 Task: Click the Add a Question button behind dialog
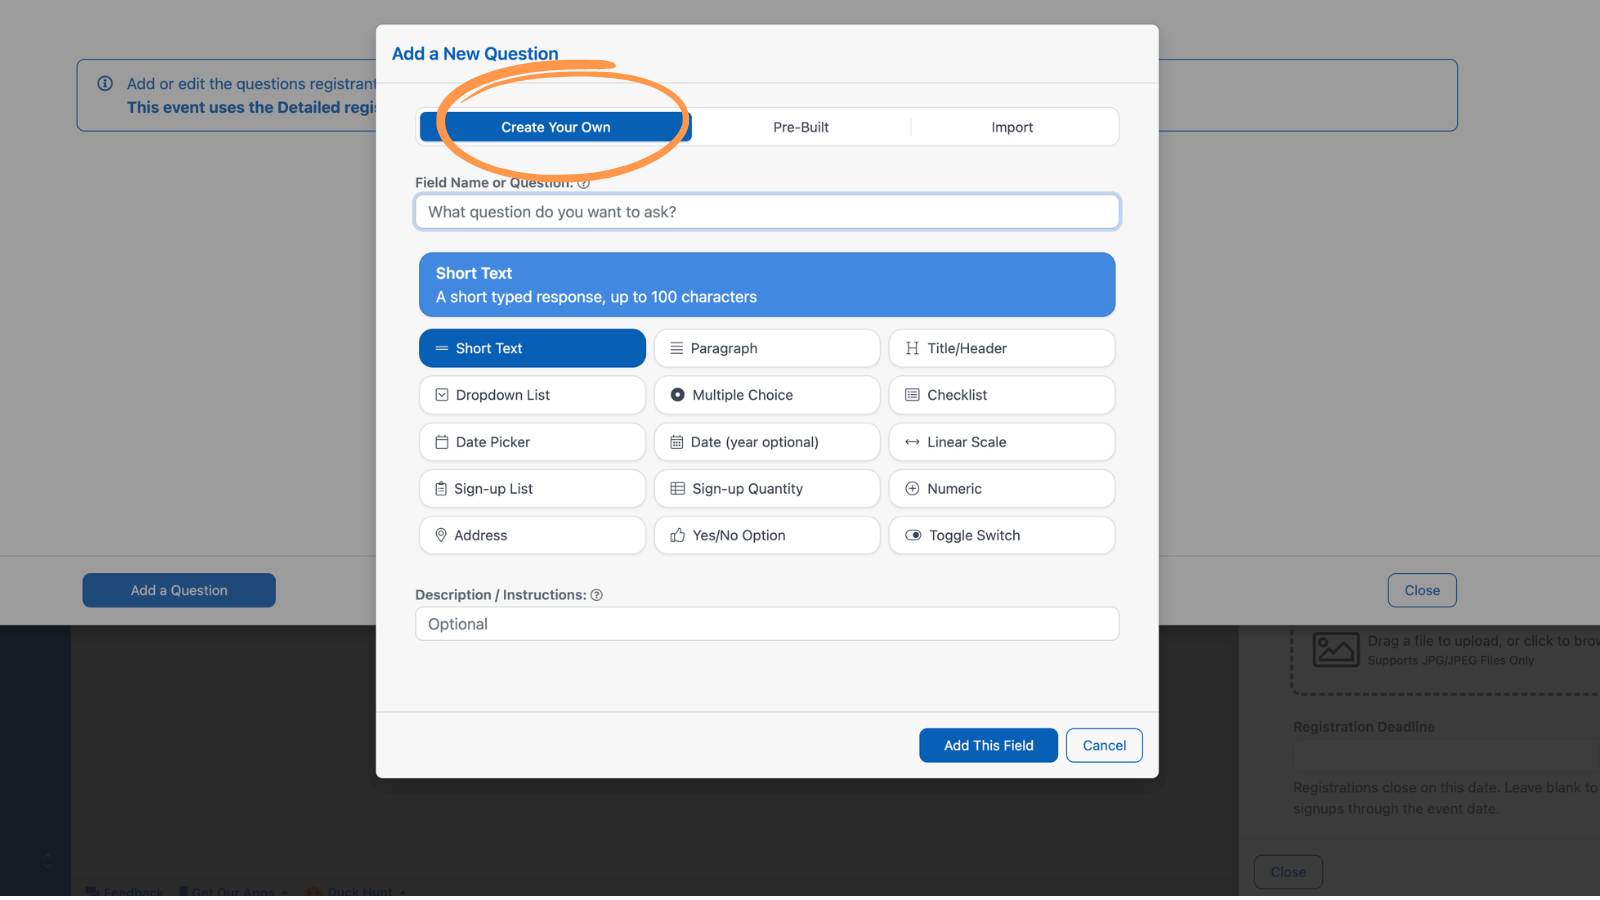[x=179, y=590]
